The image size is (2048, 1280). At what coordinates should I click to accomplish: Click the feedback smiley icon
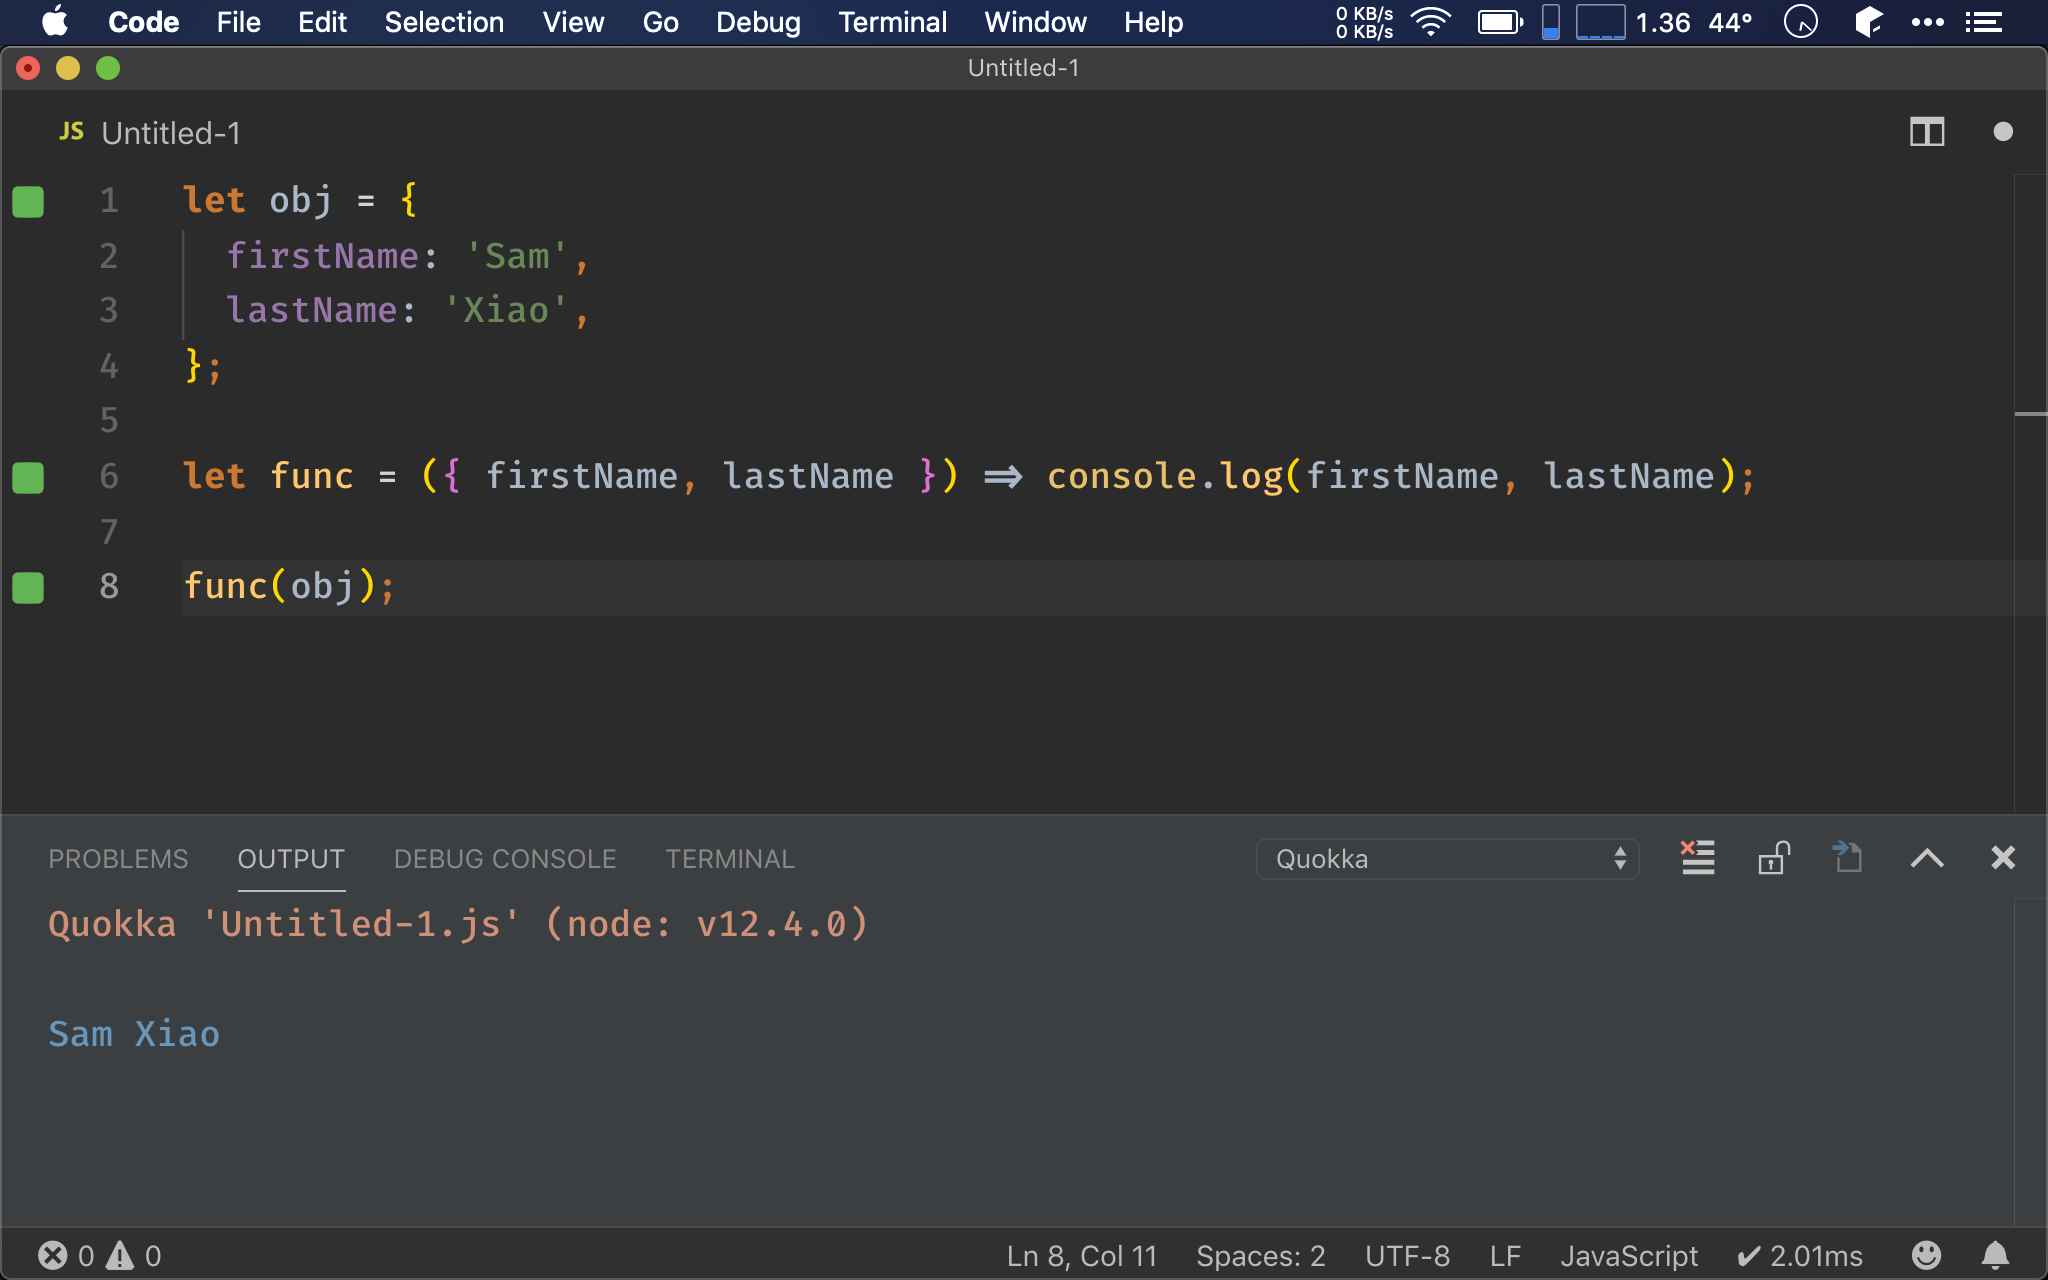click(1926, 1255)
